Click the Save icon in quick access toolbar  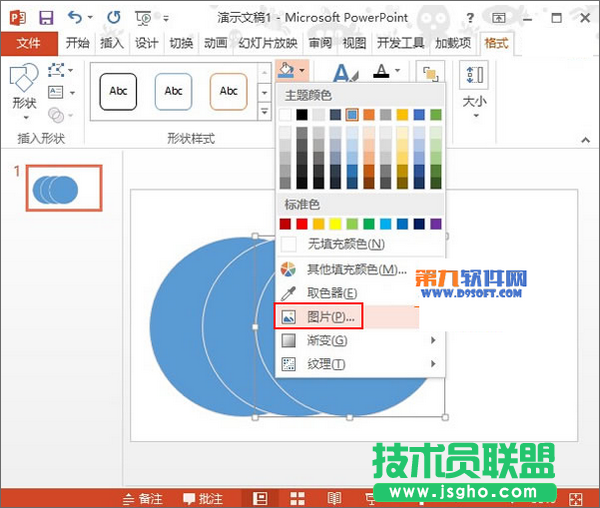[x=46, y=18]
